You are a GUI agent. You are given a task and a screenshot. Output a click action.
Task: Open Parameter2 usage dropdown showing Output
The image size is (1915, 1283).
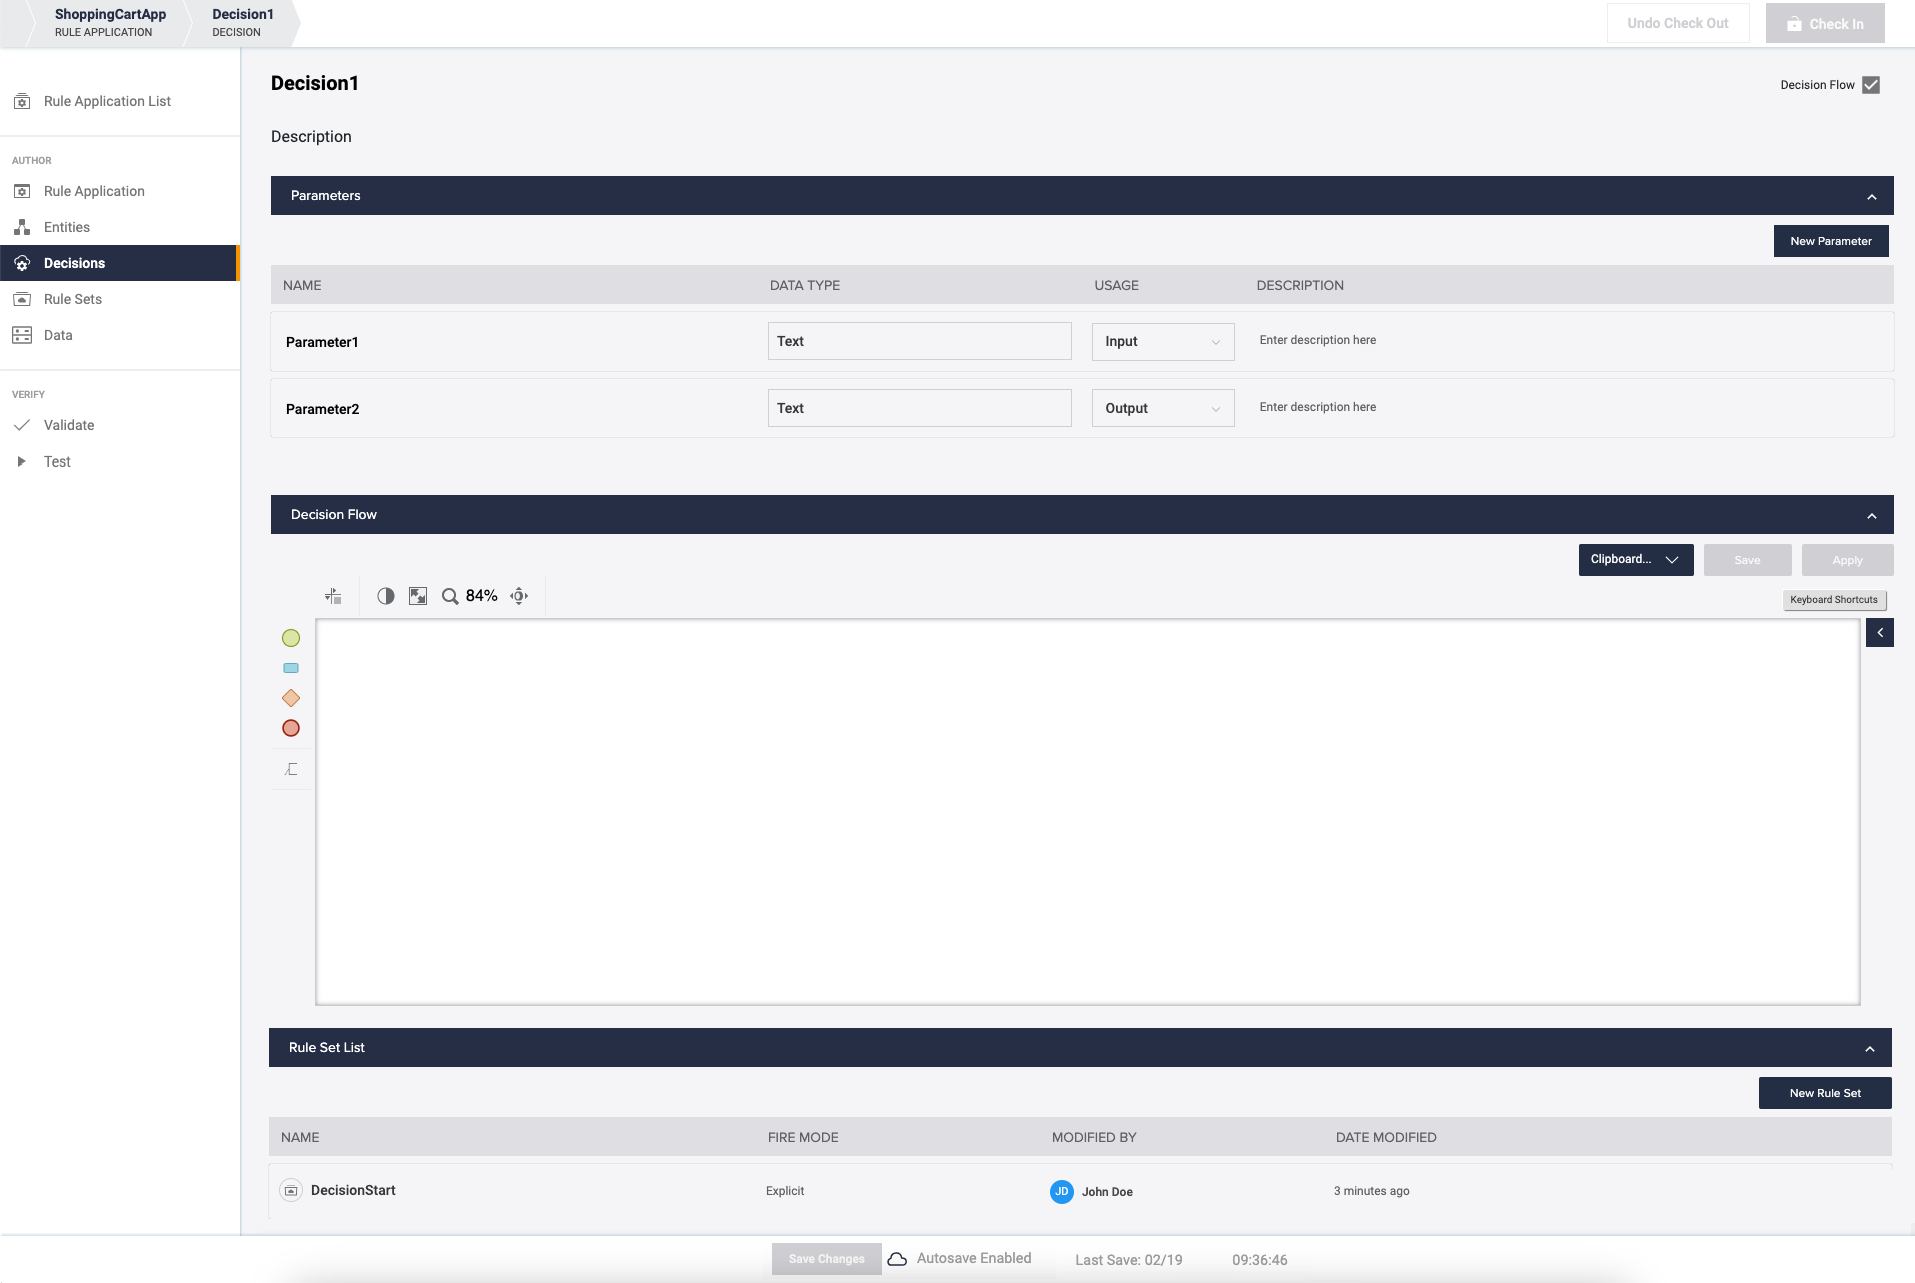[x=1162, y=409]
